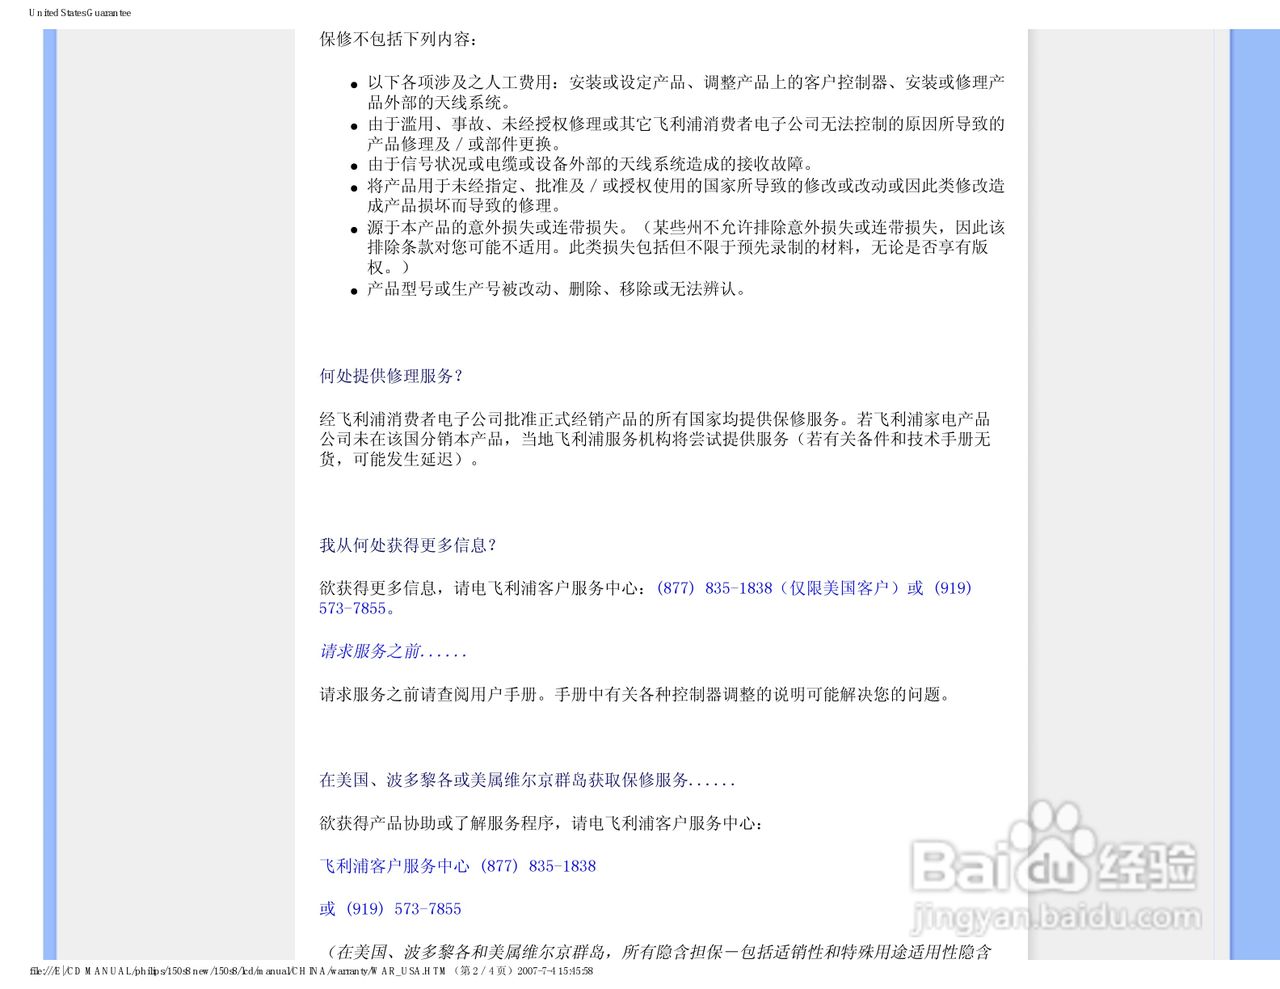Screen dimensions: 1280x989
Task: Click the italic heading 请求服务之前......
Action: click(393, 651)
